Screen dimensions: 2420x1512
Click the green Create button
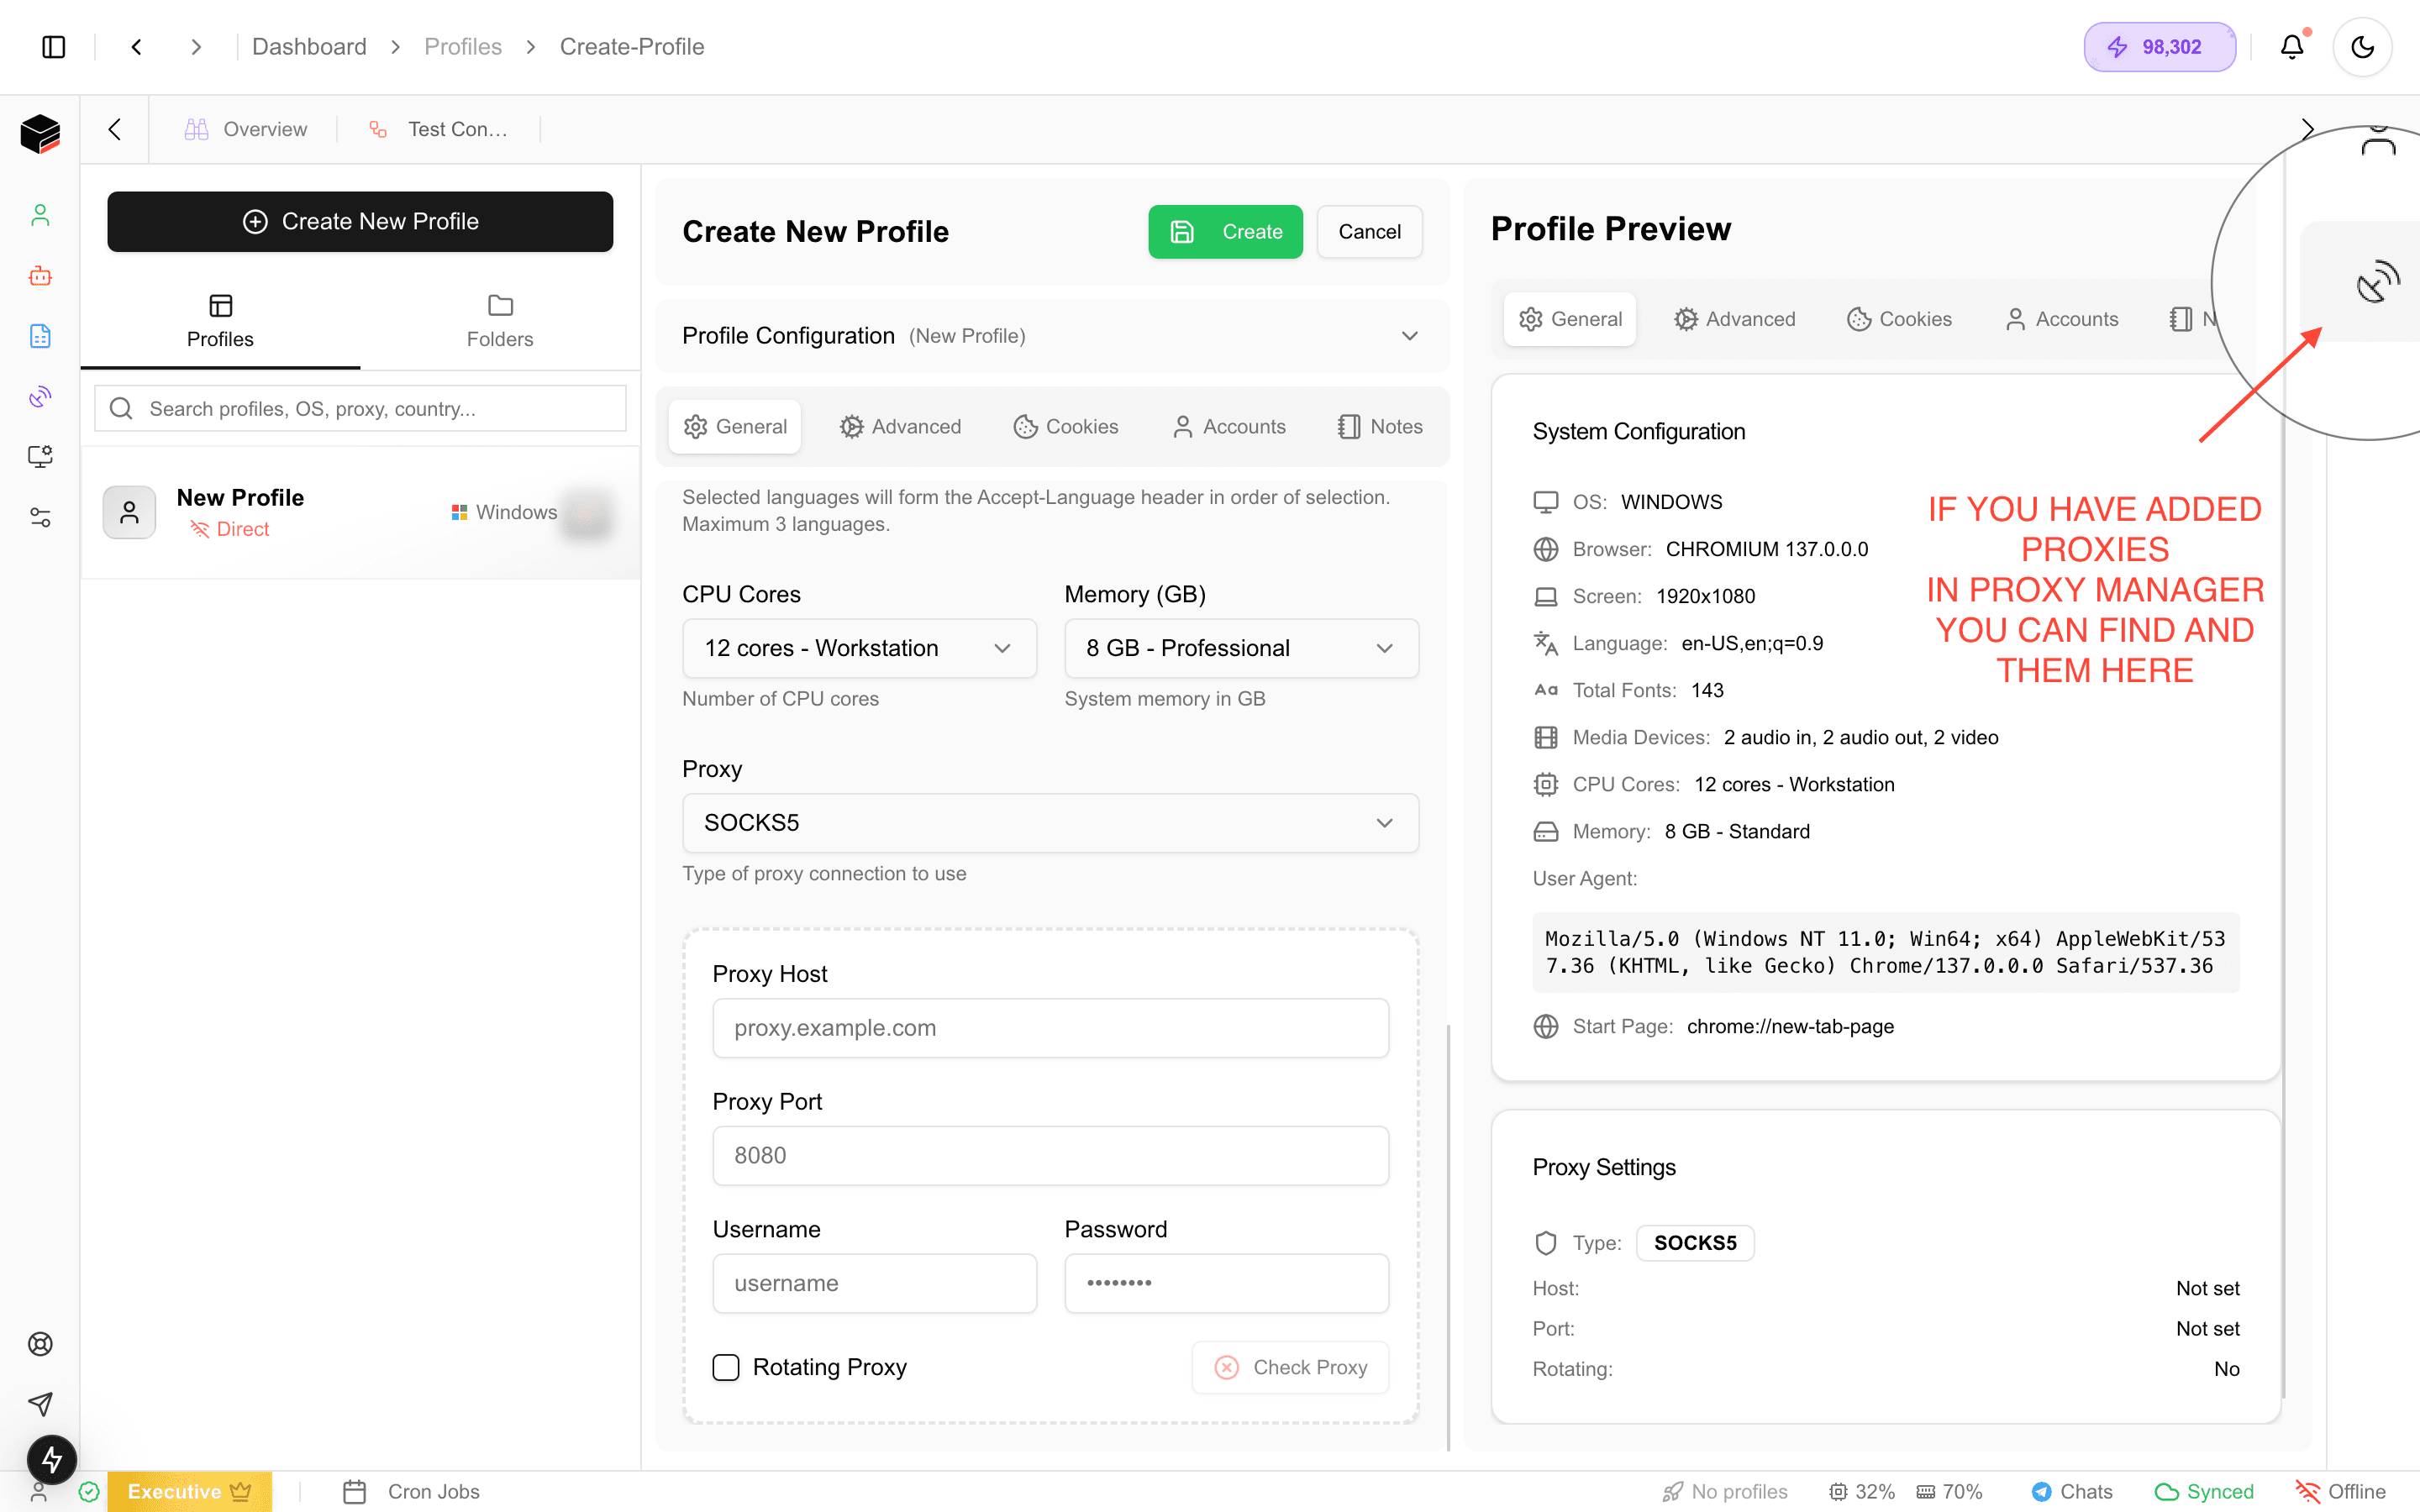tap(1225, 232)
